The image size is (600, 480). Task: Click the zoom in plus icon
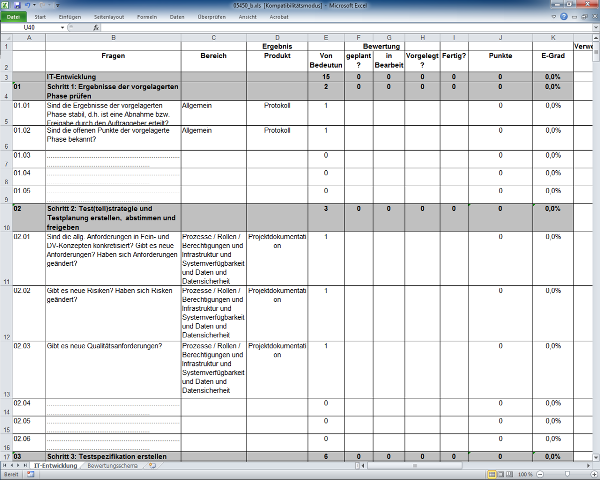(x=593, y=475)
